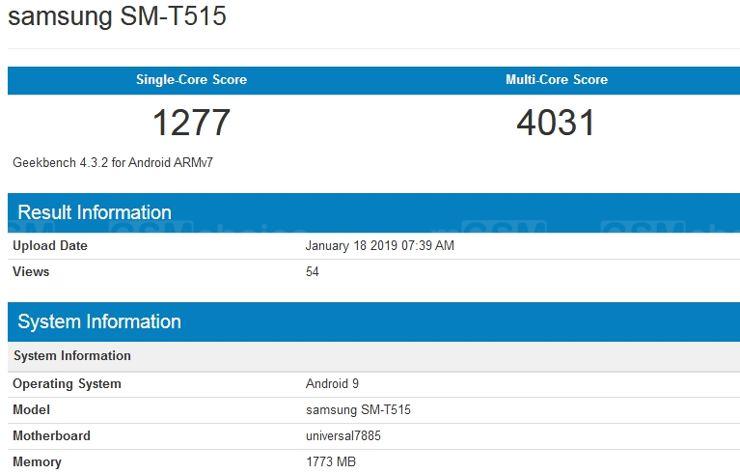Click the Android 9 value
Image resolution: width=740 pixels, height=474 pixels.
pos(332,383)
